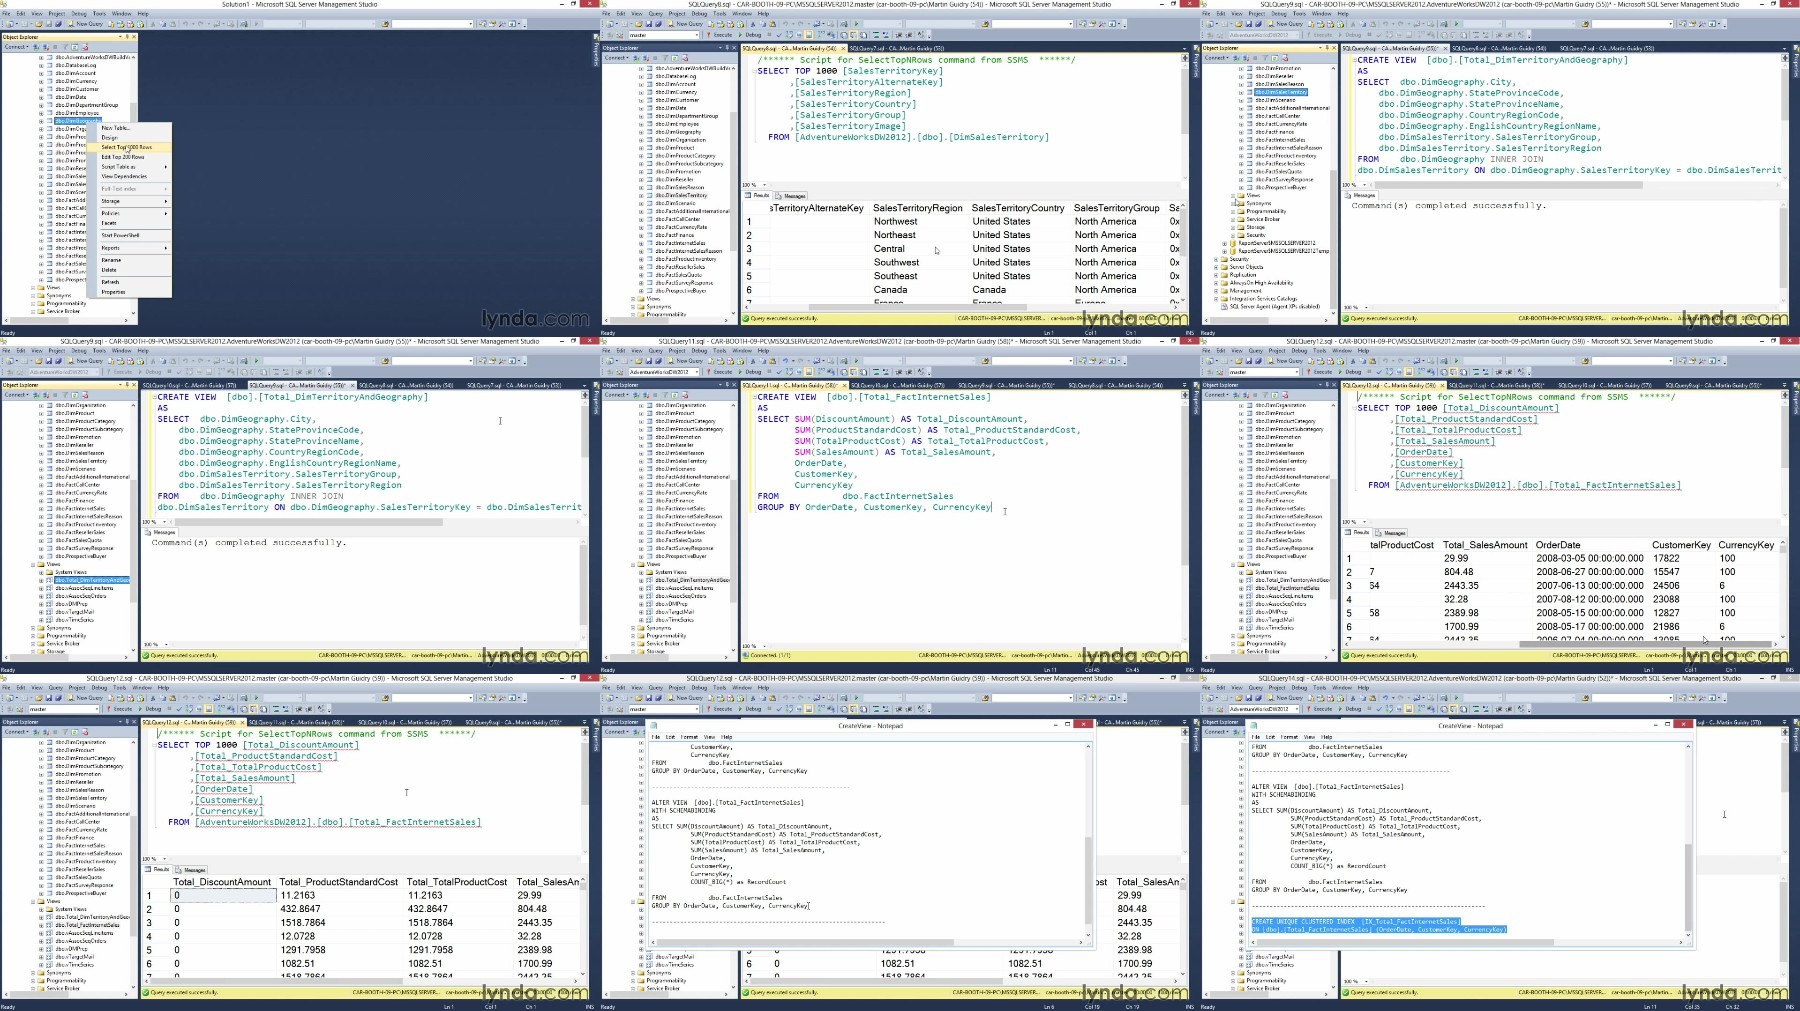The height and width of the screenshot is (1011, 1800).
Task: Select Results to Grid in SQLQuery11.sql window
Action: point(853,372)
